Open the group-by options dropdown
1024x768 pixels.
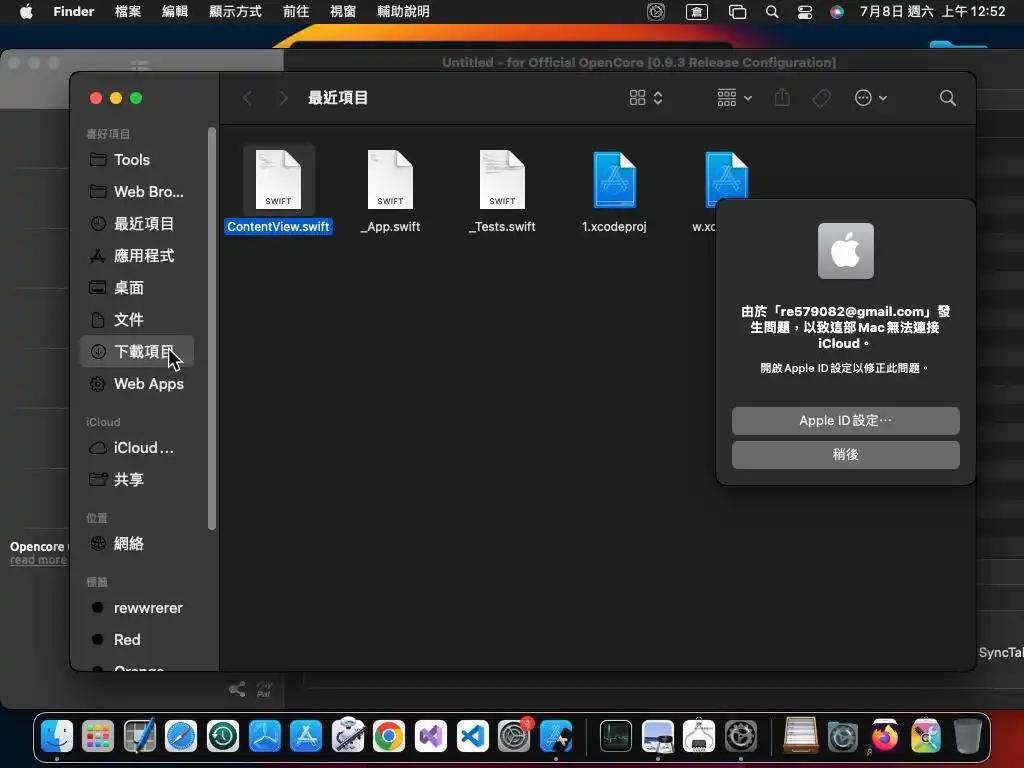click(735, 98)
